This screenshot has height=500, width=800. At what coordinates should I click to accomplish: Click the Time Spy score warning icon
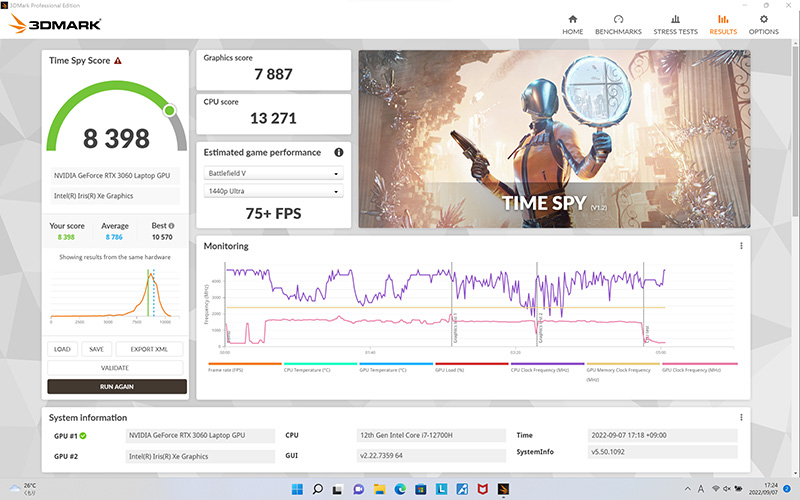point(118,61)
